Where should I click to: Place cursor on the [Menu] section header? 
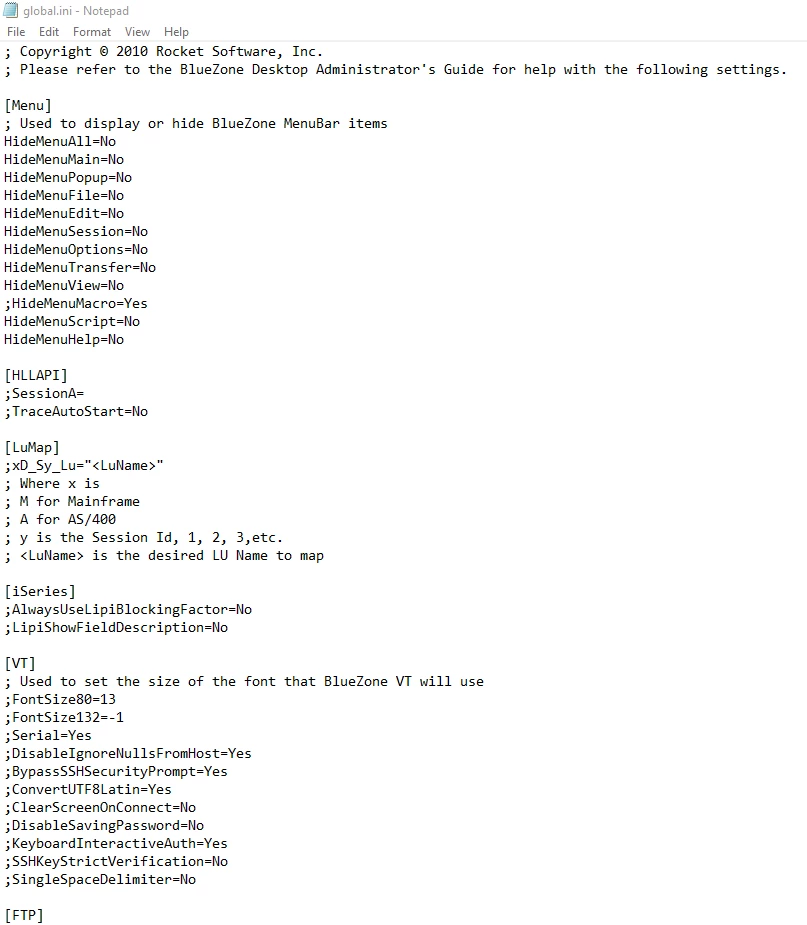(28, 106)
